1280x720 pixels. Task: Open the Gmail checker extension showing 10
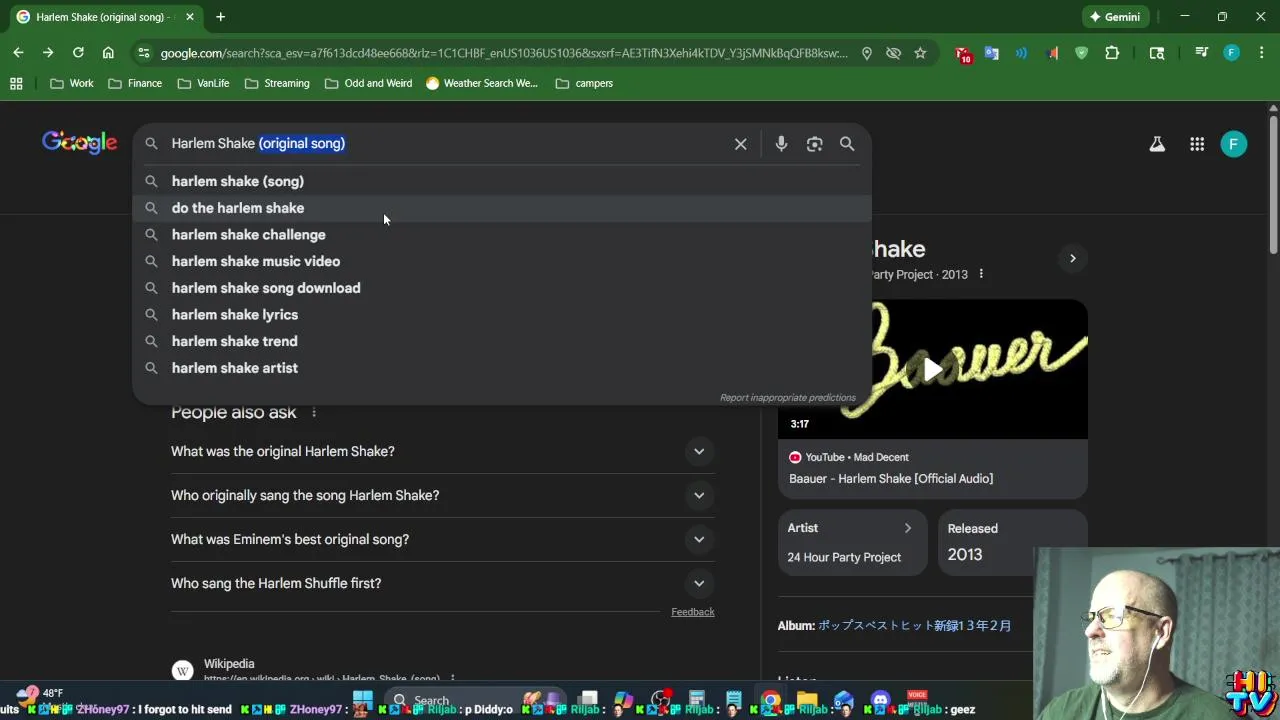click(962, 54)
